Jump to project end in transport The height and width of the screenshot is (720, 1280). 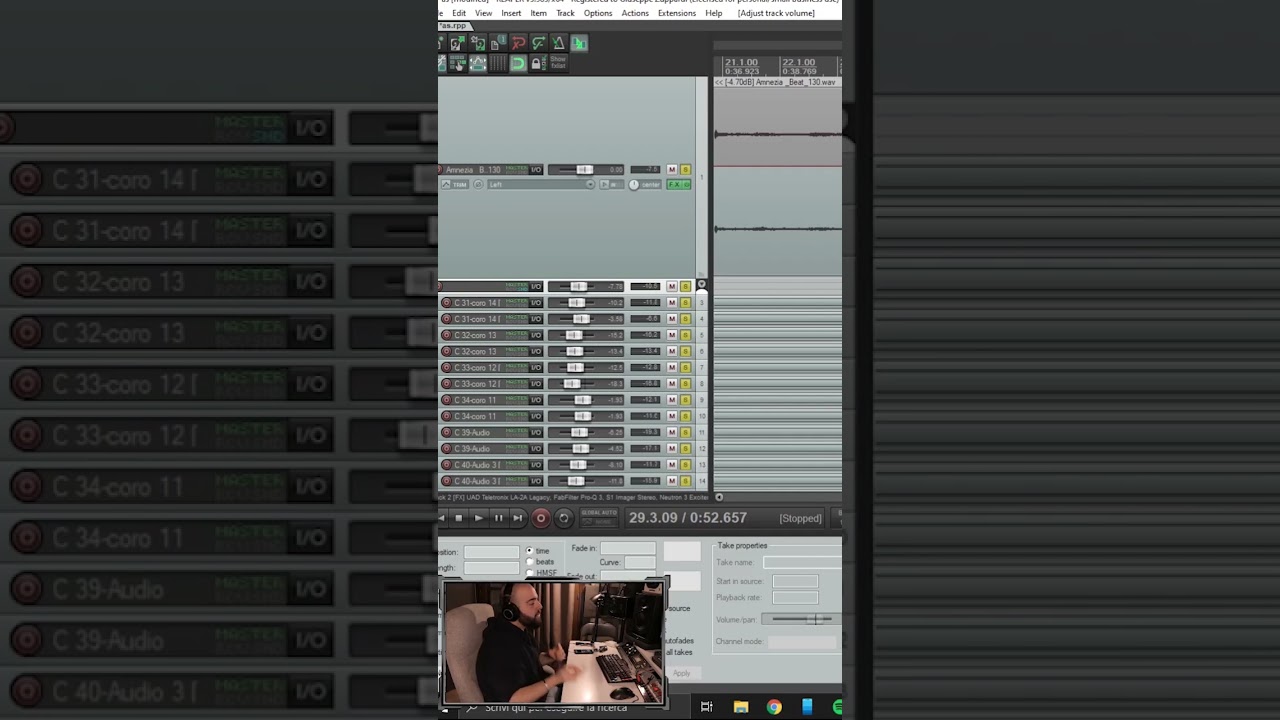click(x=517, y=518)
